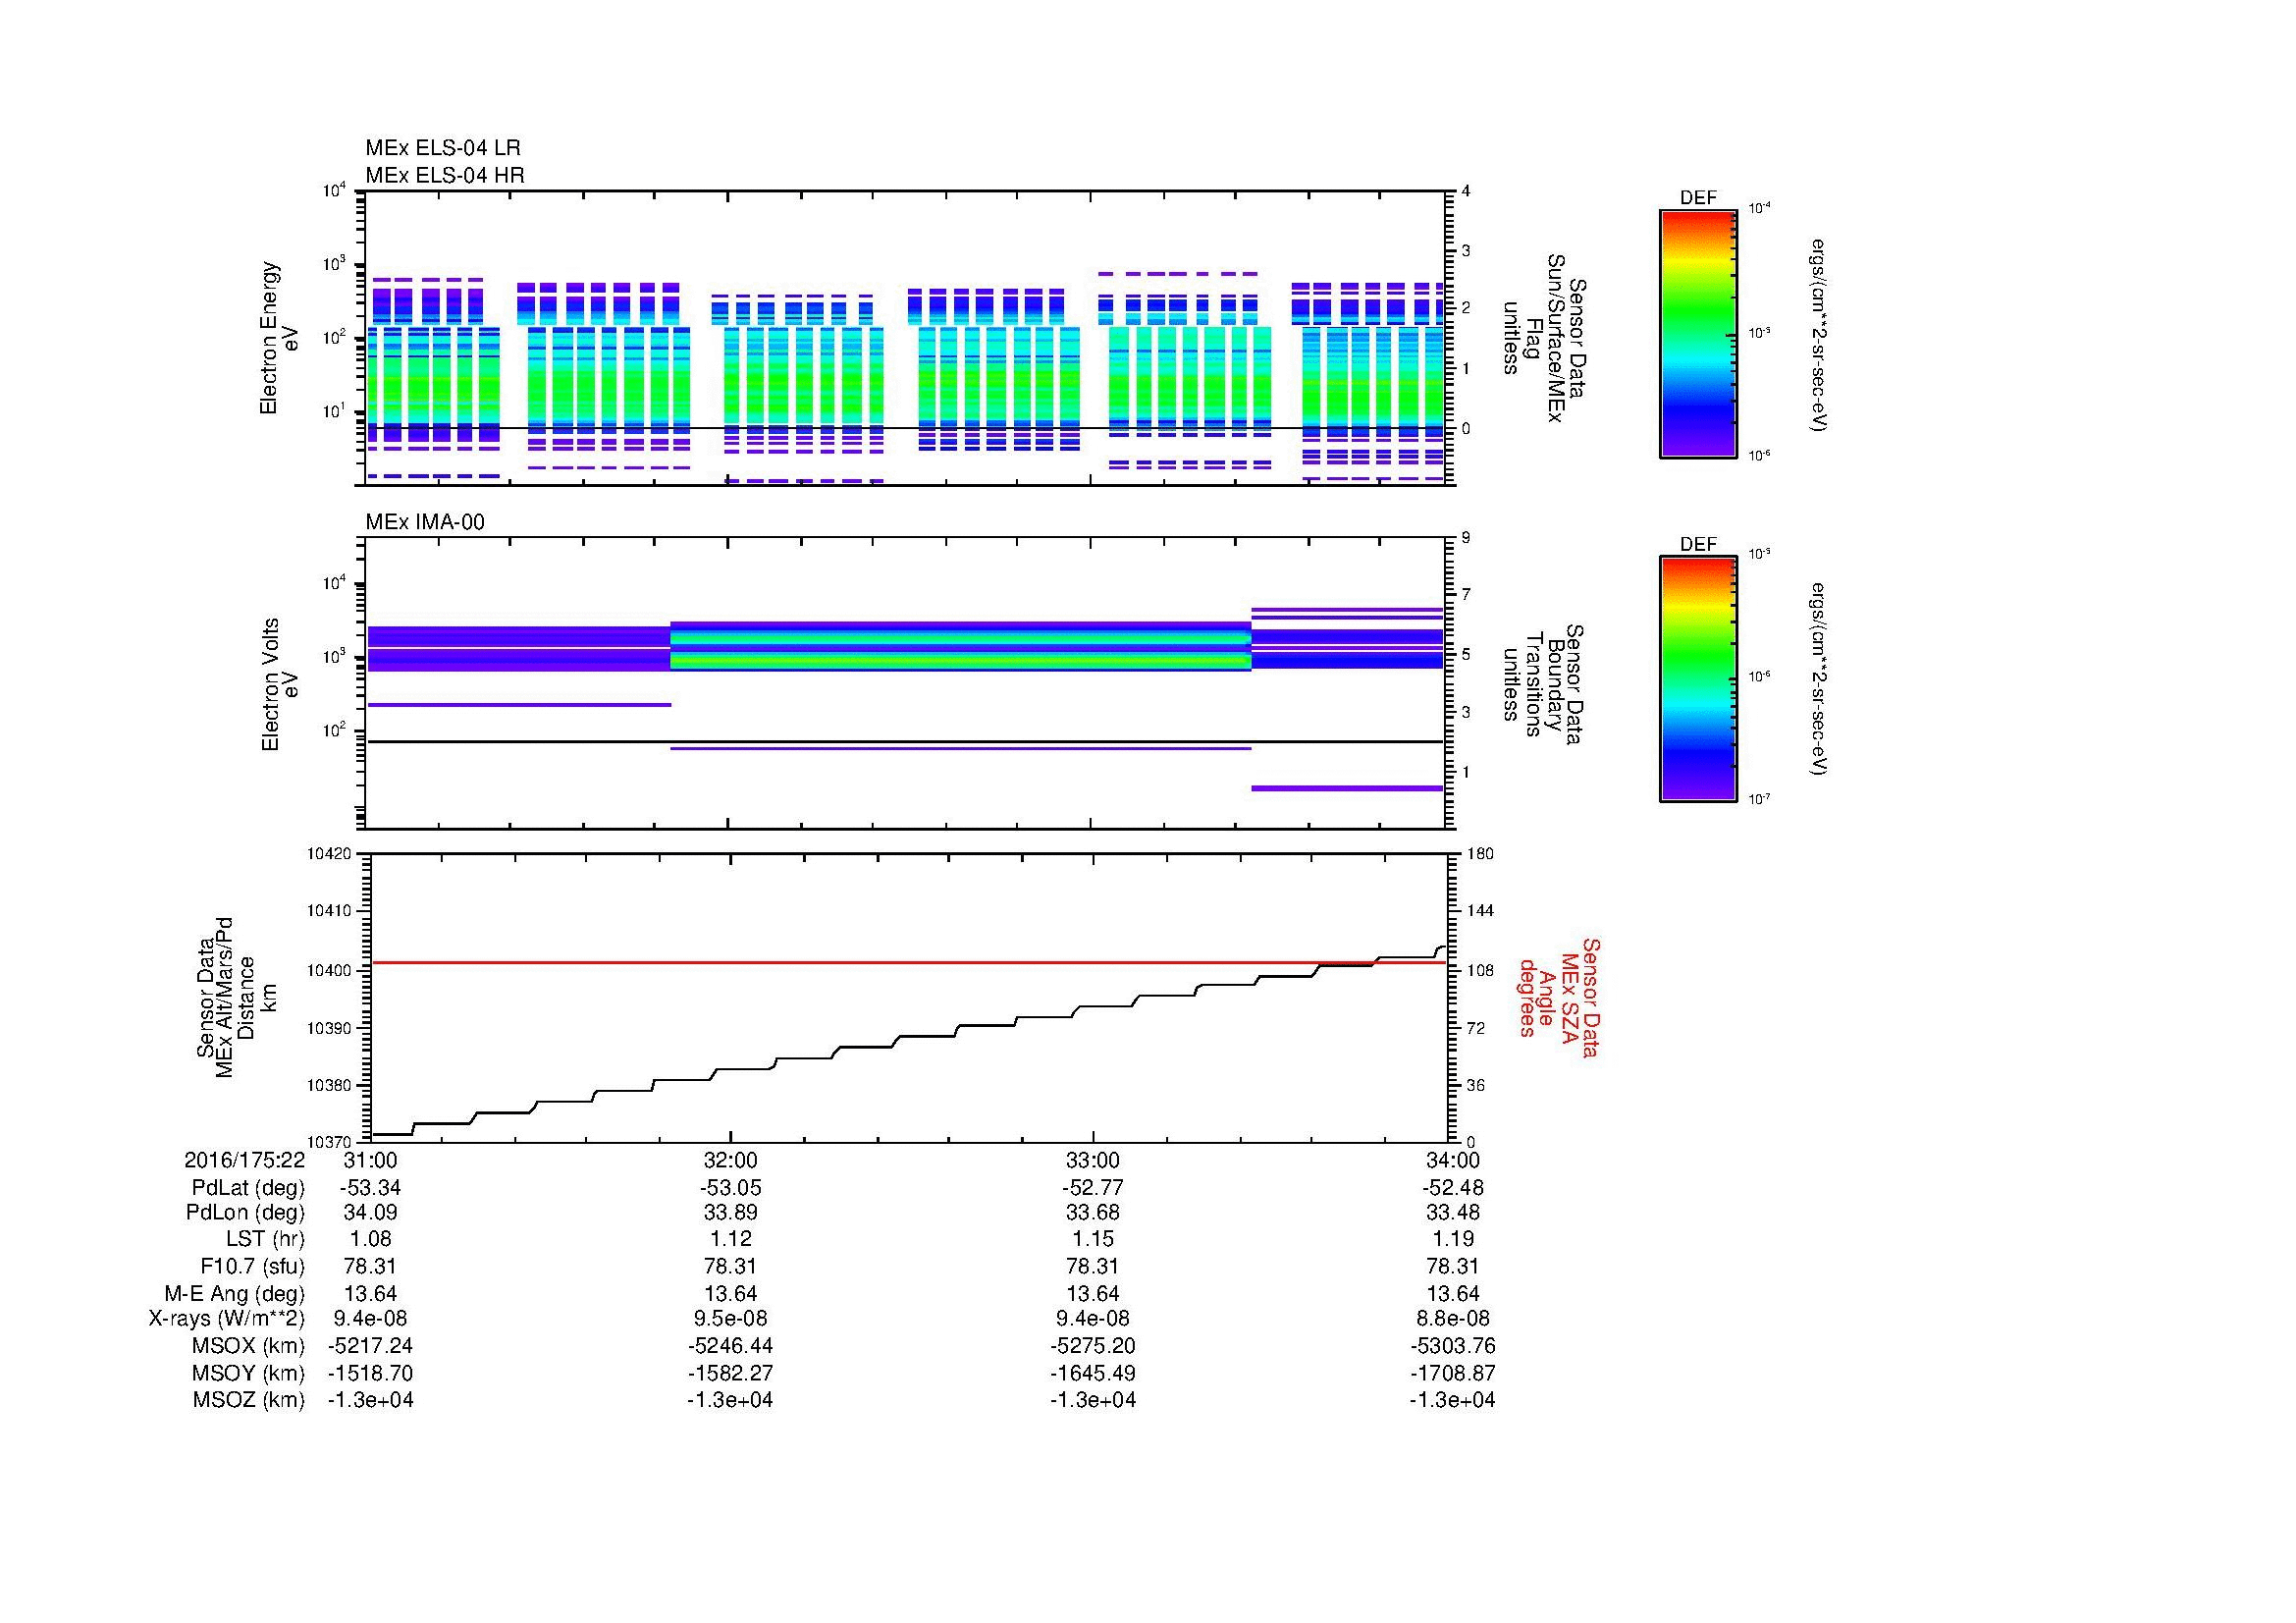Click the MSOX value '-5217.24'
2296x1623 pixels.
(x=370, y=1346)
